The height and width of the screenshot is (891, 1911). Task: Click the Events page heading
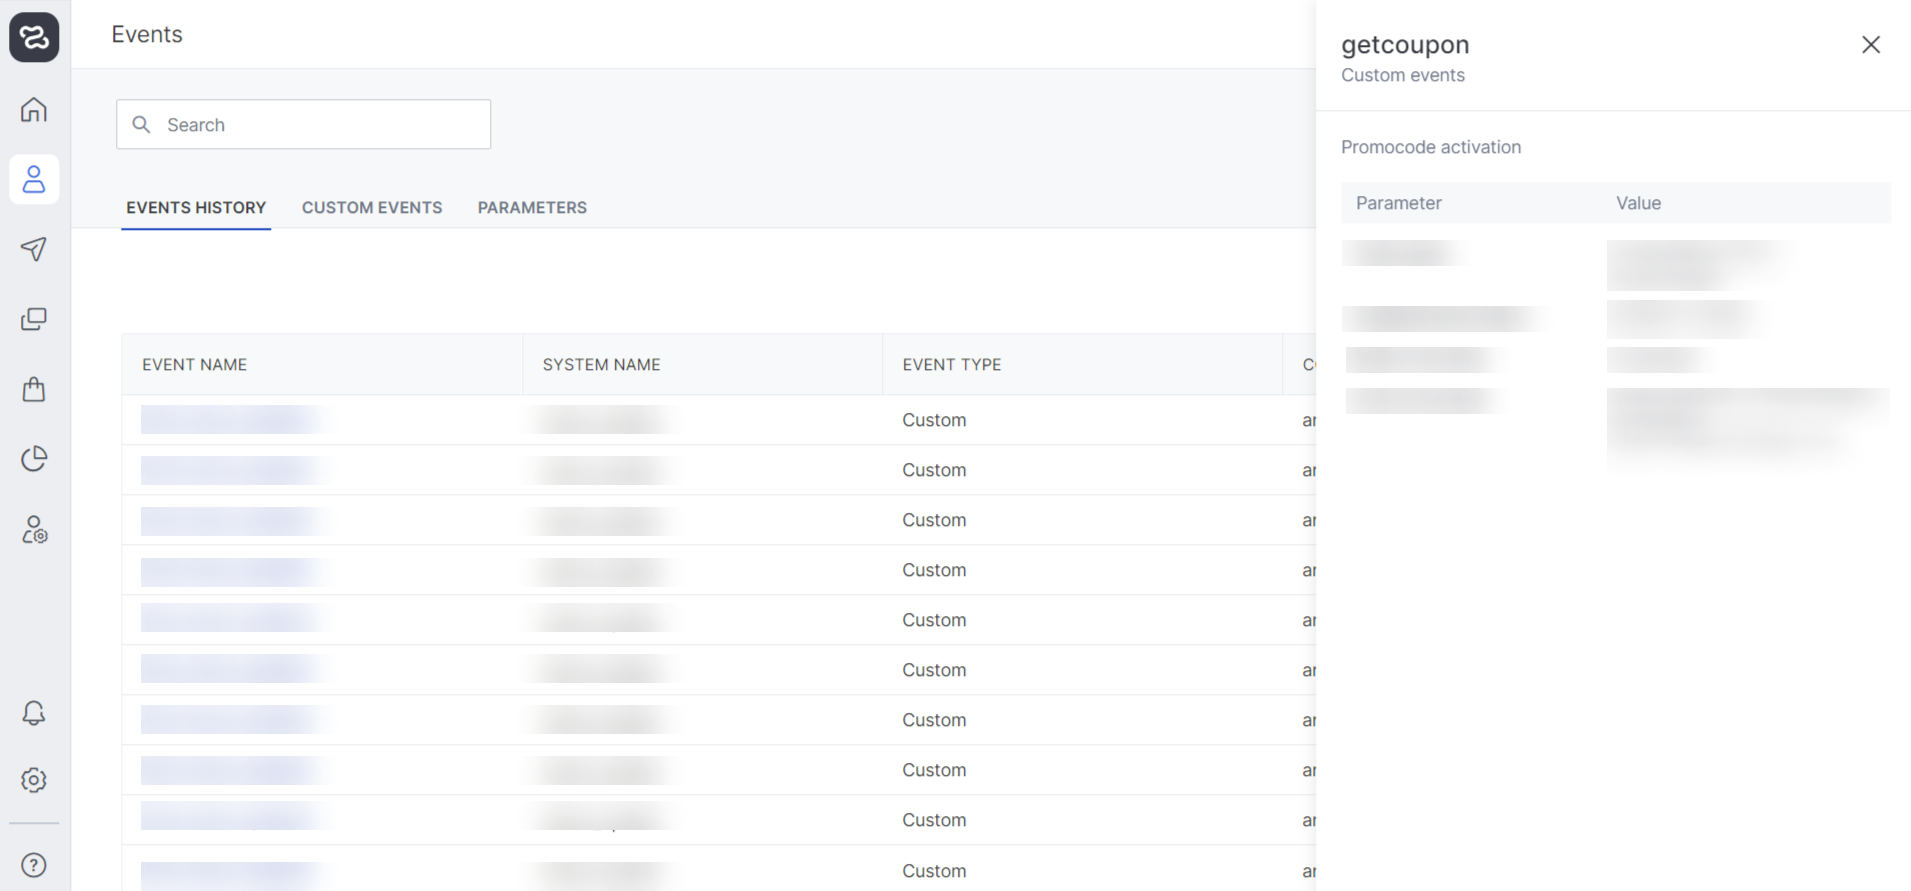point(147,34)
